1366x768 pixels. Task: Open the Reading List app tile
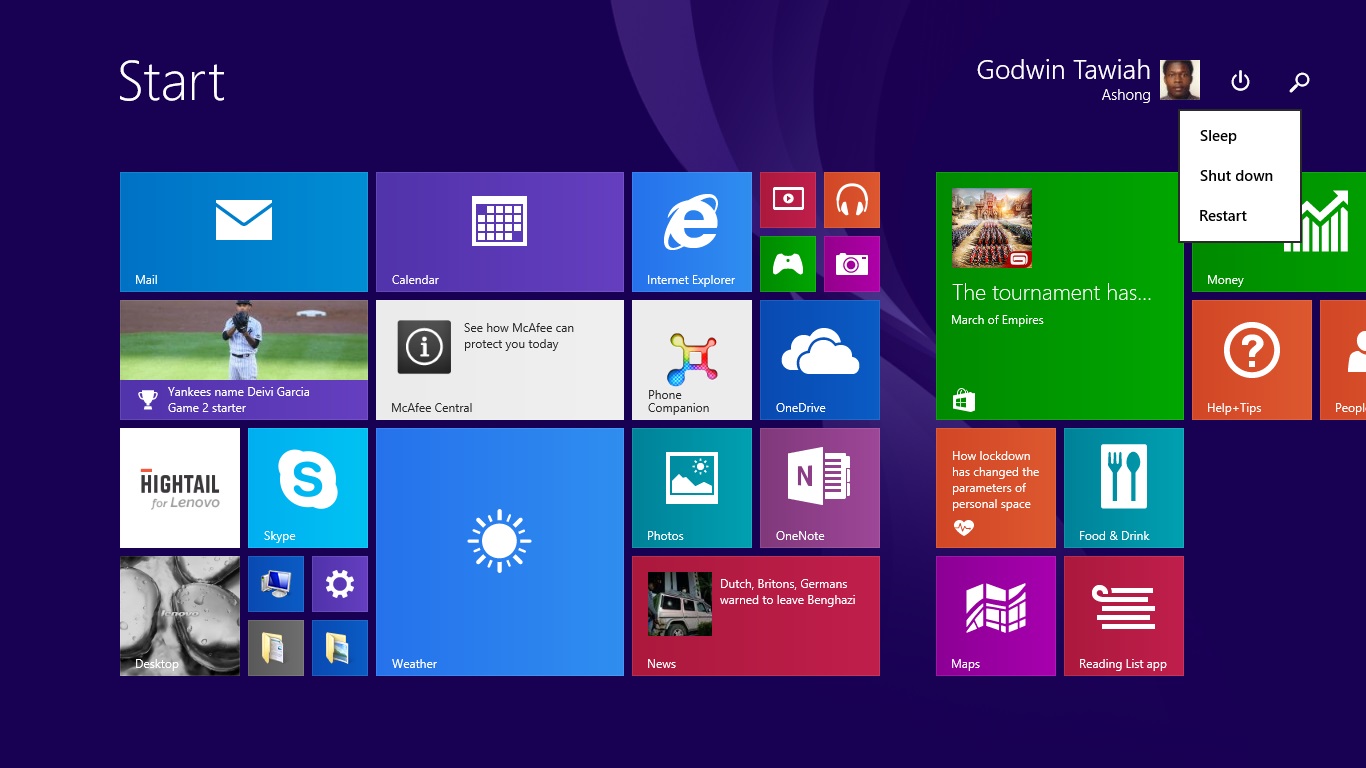[x=1124, y=616]
